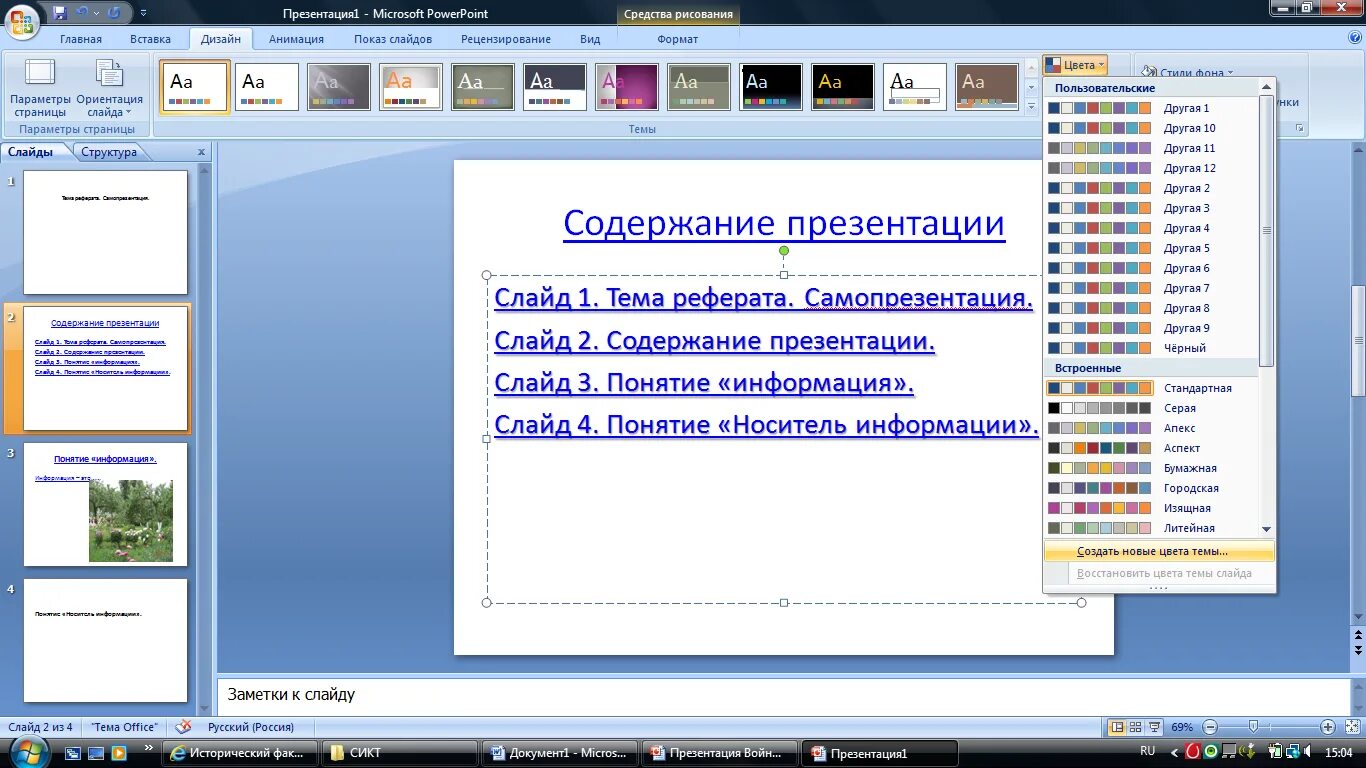The height and width of the screenshot is (768, 1366).
Task: Open Параметры страницы page setup
Action: click(41, 88)
